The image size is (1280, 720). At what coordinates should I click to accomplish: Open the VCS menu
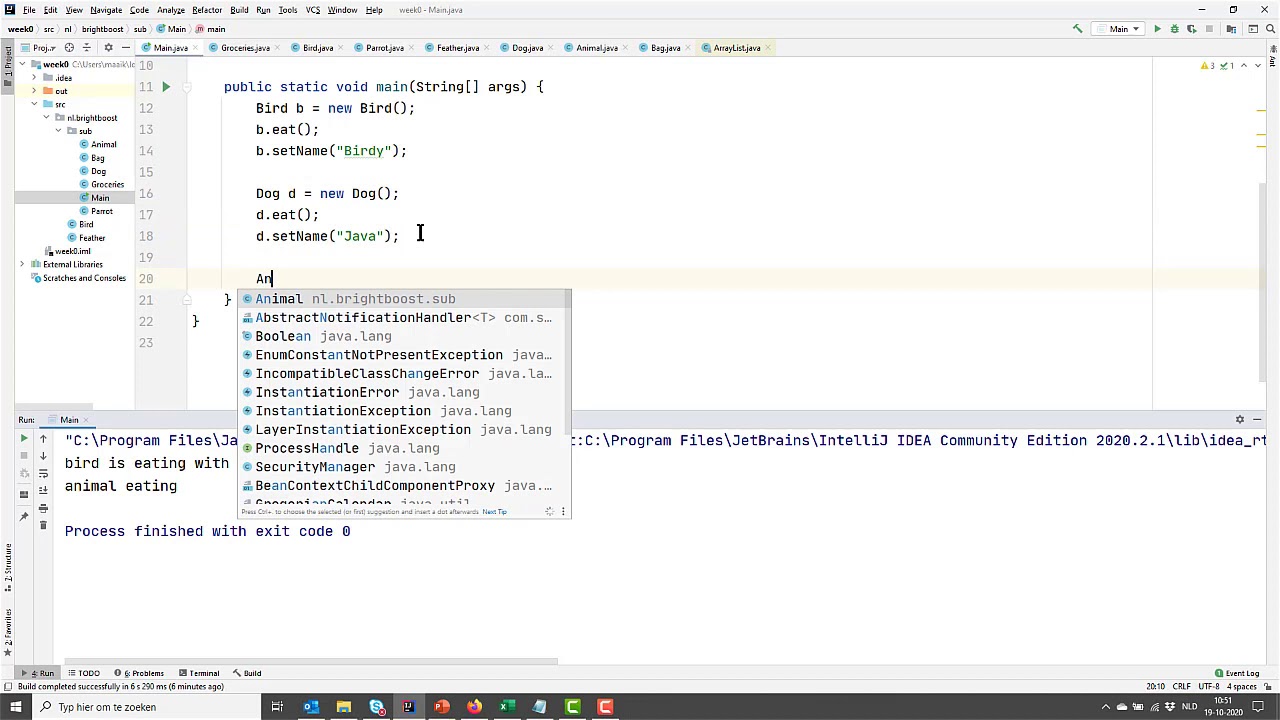click(313, 10)
